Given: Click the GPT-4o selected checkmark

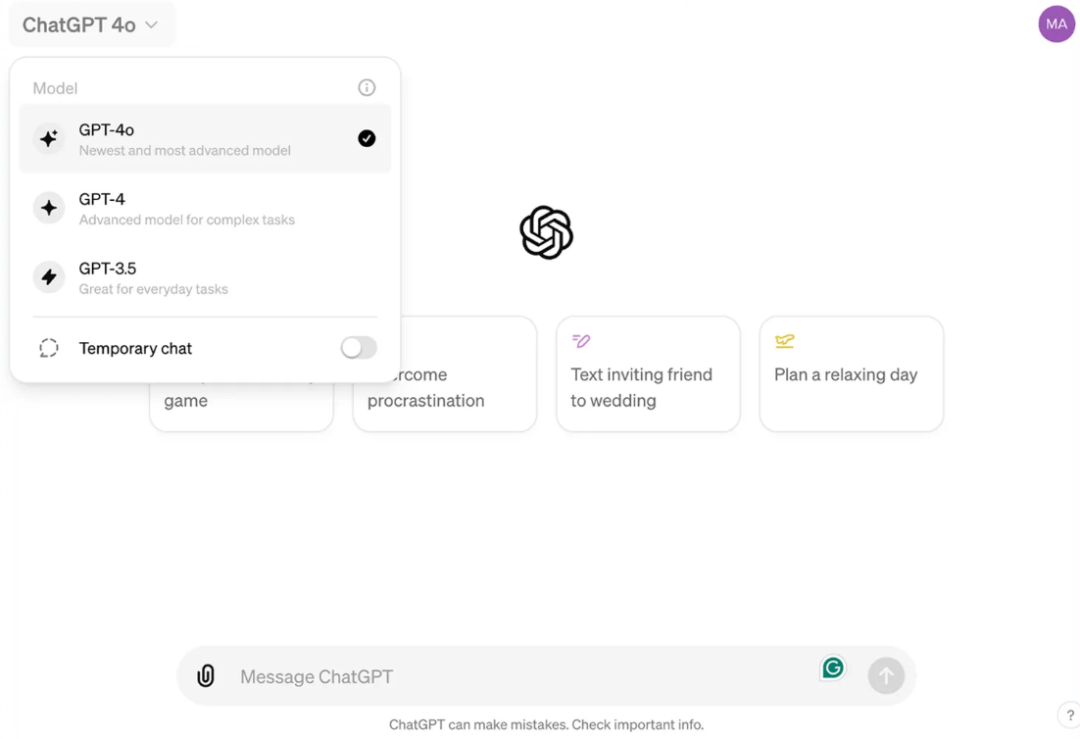Looking at the screenshot, I should coord(367,139).
